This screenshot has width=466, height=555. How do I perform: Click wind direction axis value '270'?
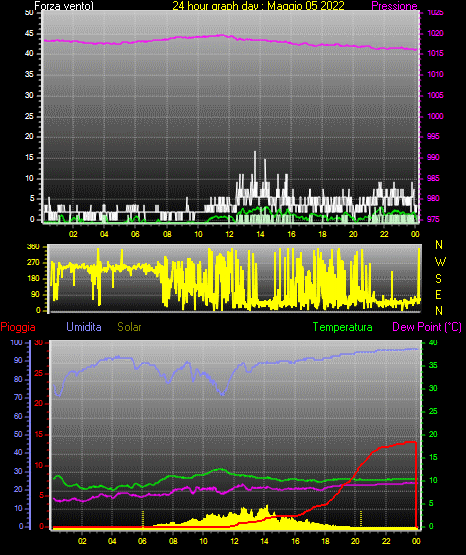pos(33,263)
